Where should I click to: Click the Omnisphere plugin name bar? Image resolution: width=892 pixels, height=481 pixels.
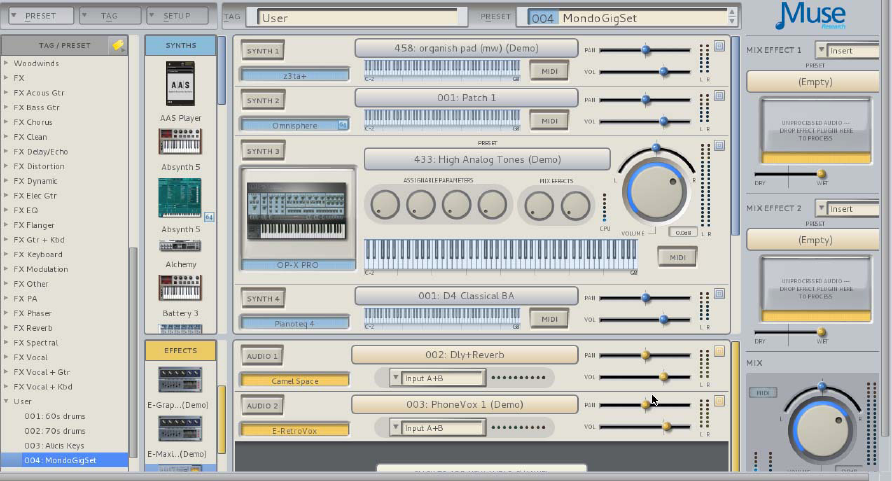tap(295, 125)
